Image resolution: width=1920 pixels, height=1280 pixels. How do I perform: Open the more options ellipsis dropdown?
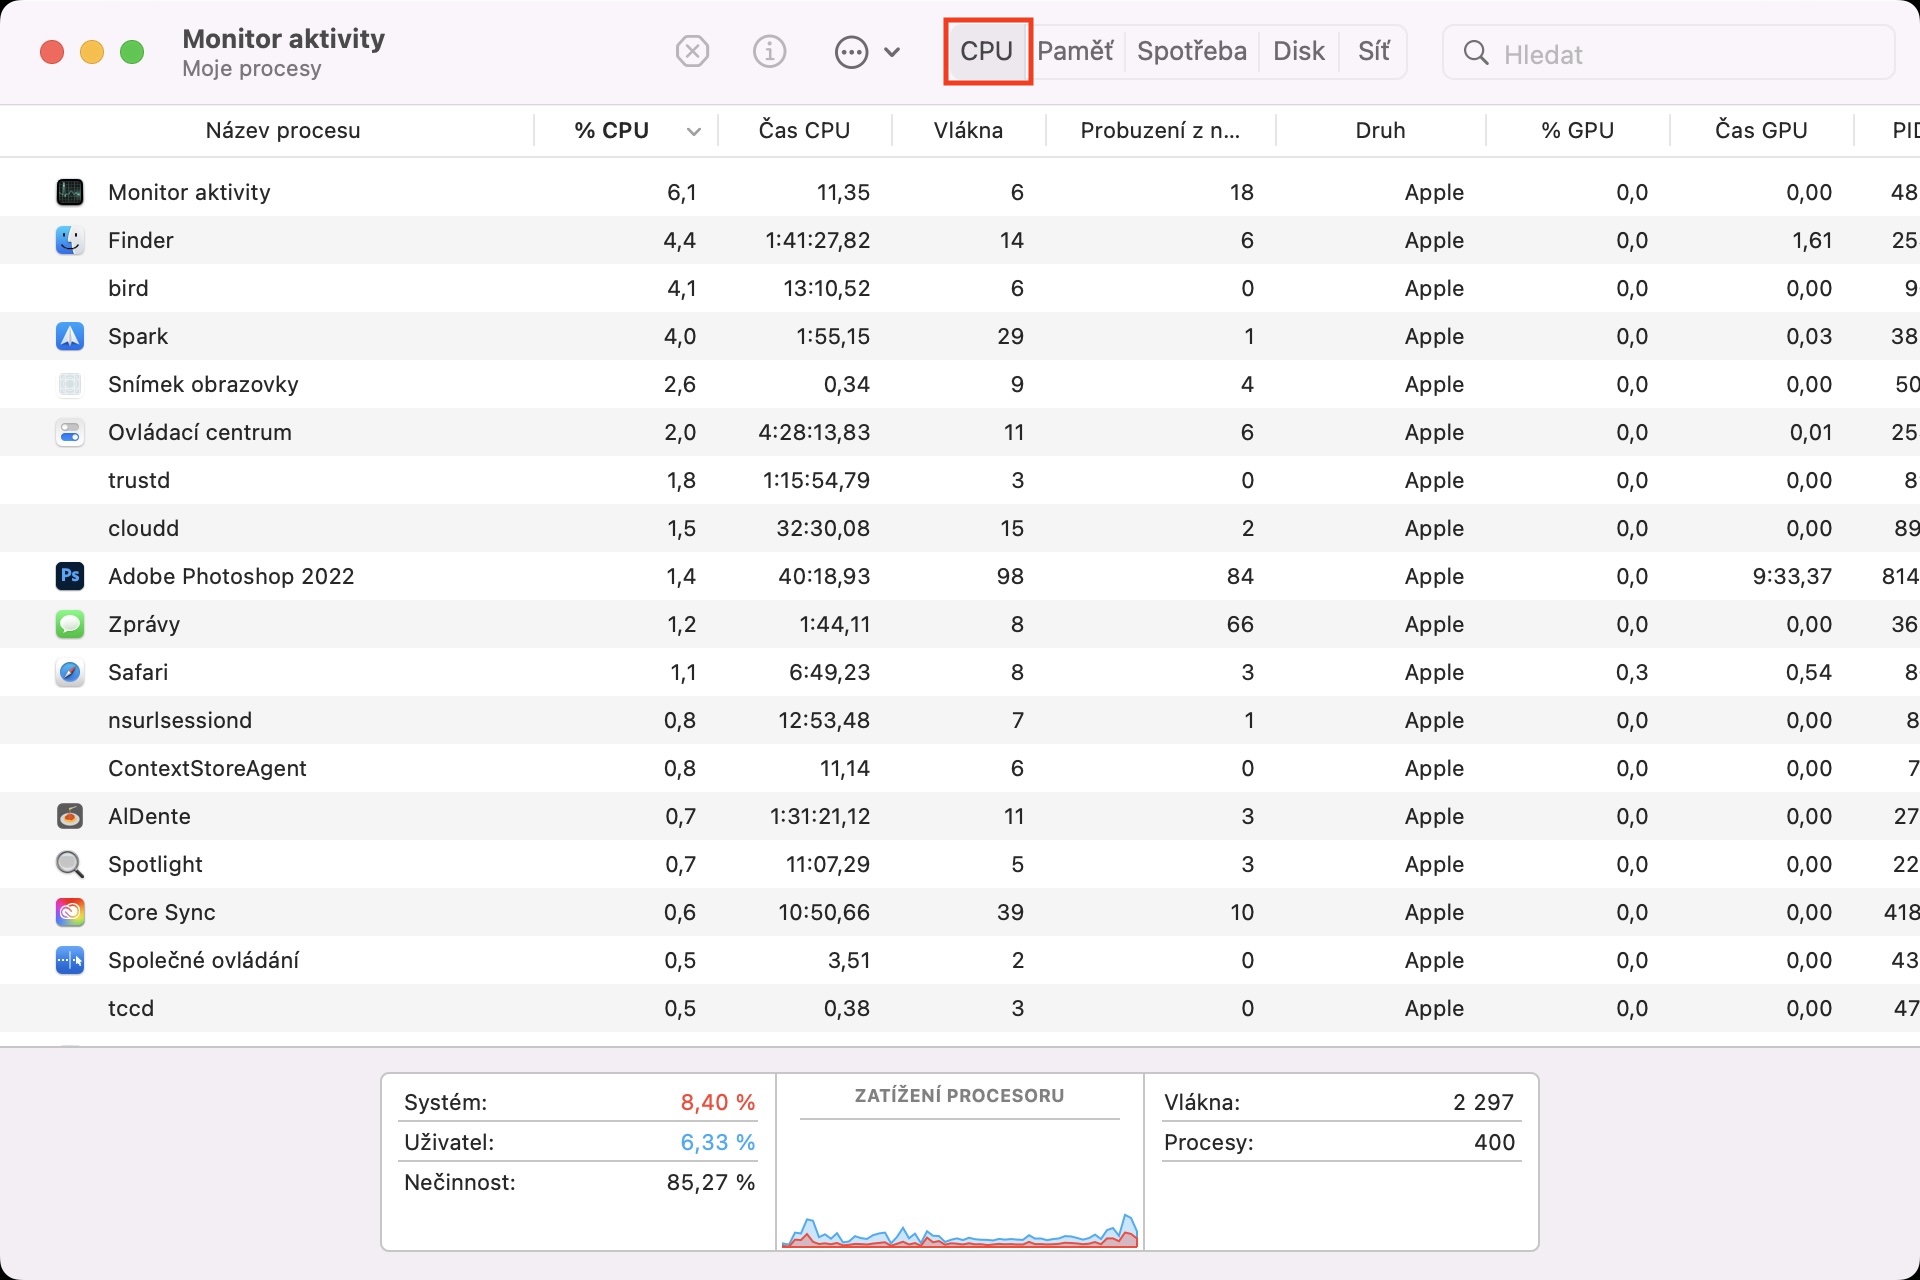(866, 52)
